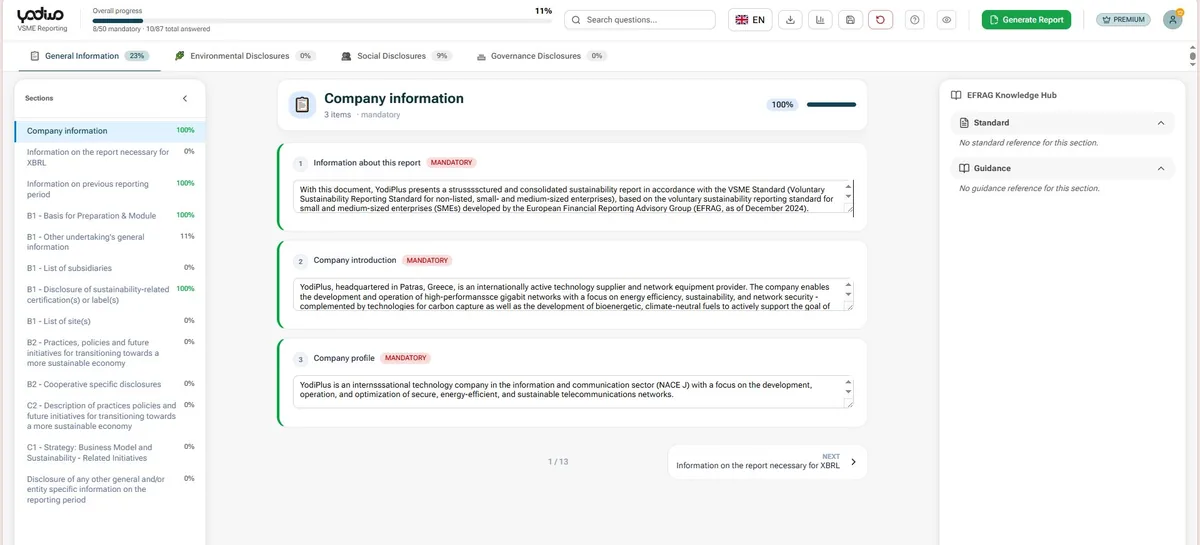Click the save disk icon
The height and width of the screenshot is (545, 1200).
pos(850,20)
